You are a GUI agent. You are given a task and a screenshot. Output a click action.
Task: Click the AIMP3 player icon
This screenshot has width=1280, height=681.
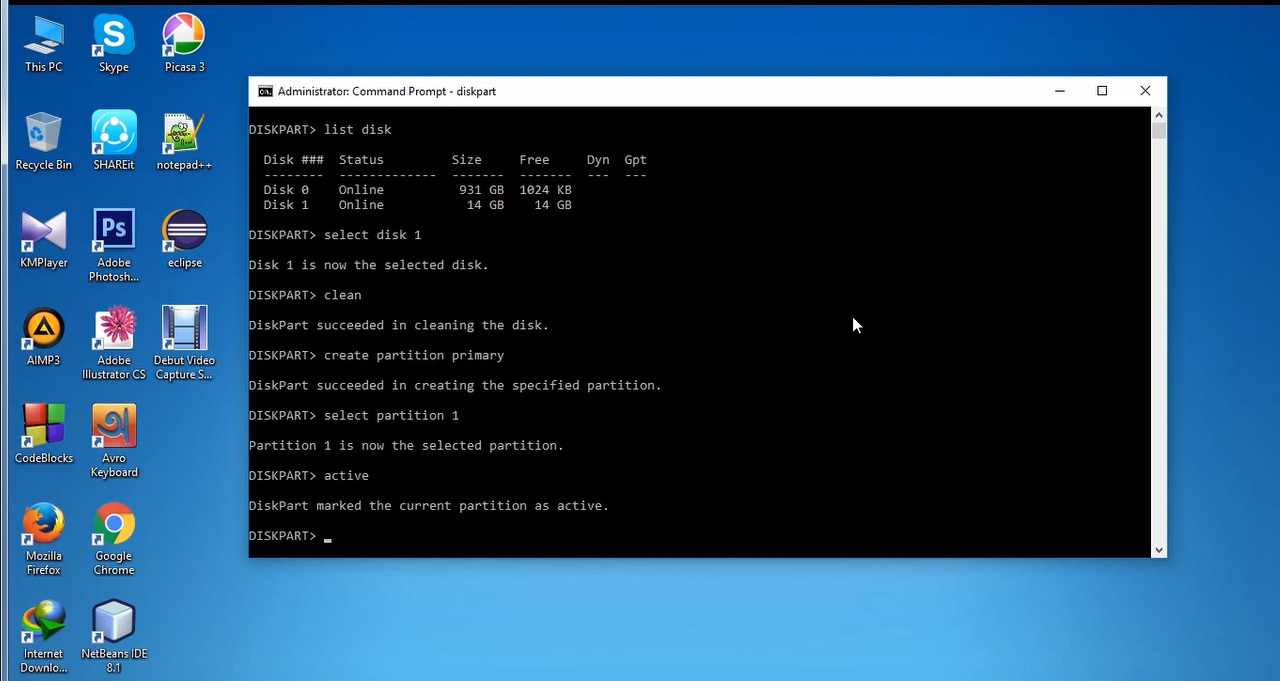coord(43,330)
